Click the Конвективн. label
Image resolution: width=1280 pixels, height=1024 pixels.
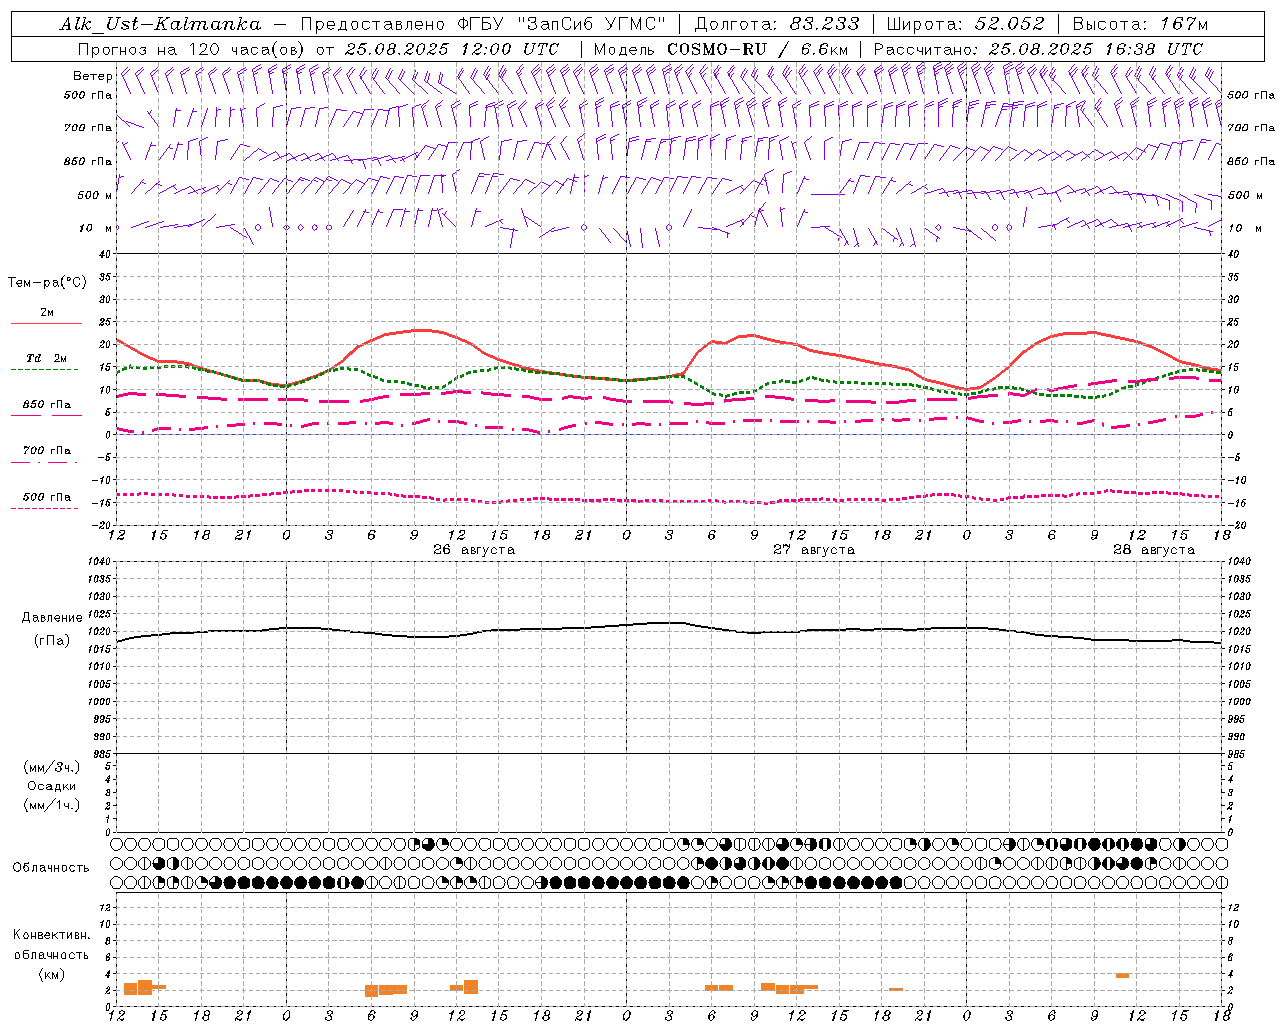tap(51, 935)
